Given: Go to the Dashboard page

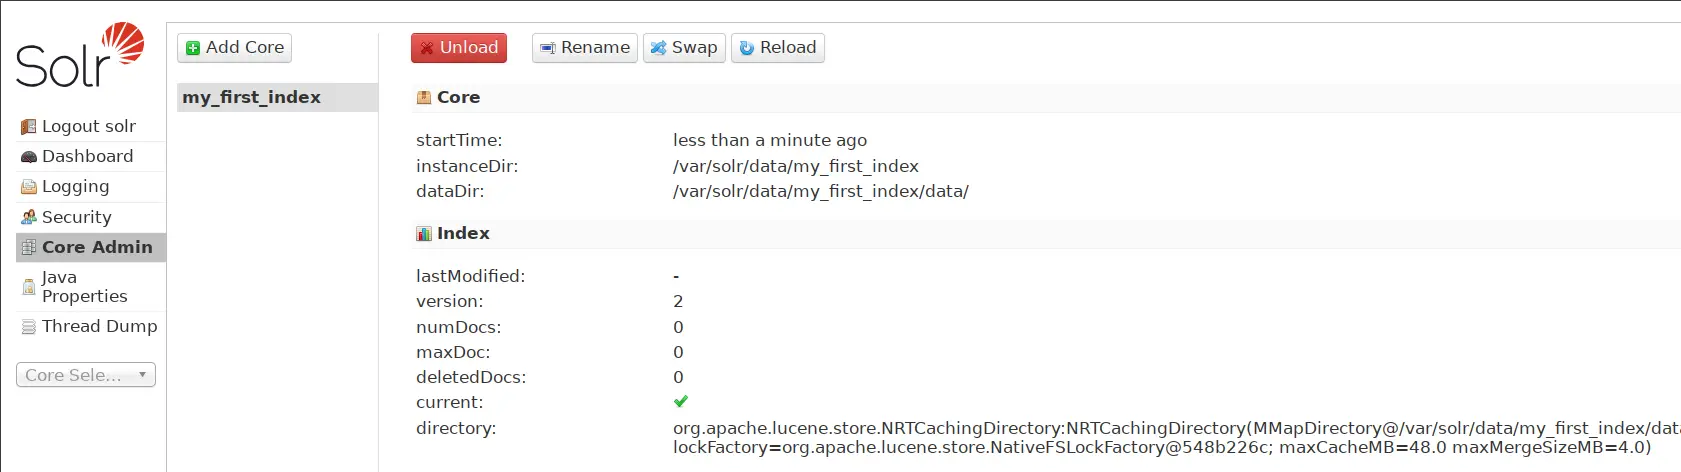Looking at the screenshot, I should point(87,156).
